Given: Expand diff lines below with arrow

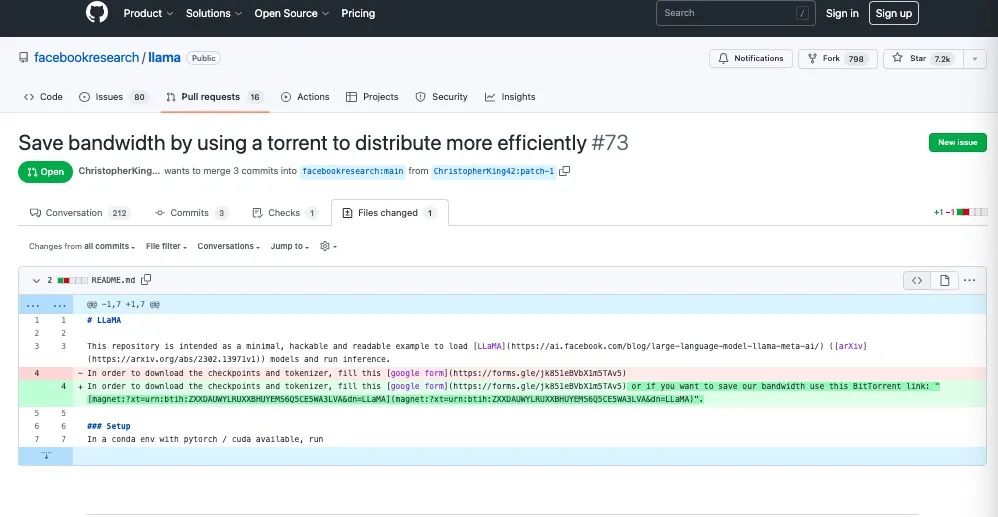Looking at the screenshot, I should [45, 455].
